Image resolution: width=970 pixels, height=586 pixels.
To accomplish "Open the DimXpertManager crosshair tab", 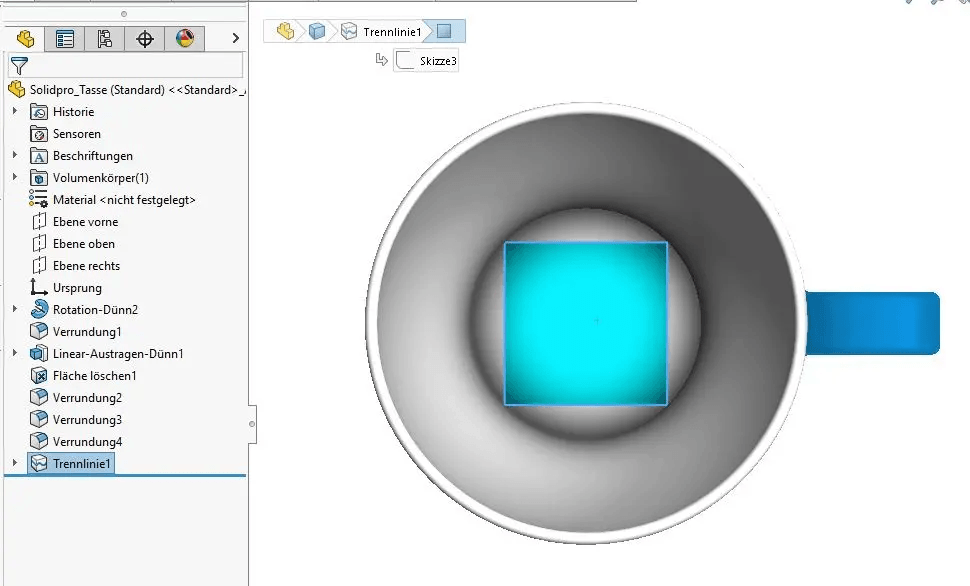I will 145,39.
